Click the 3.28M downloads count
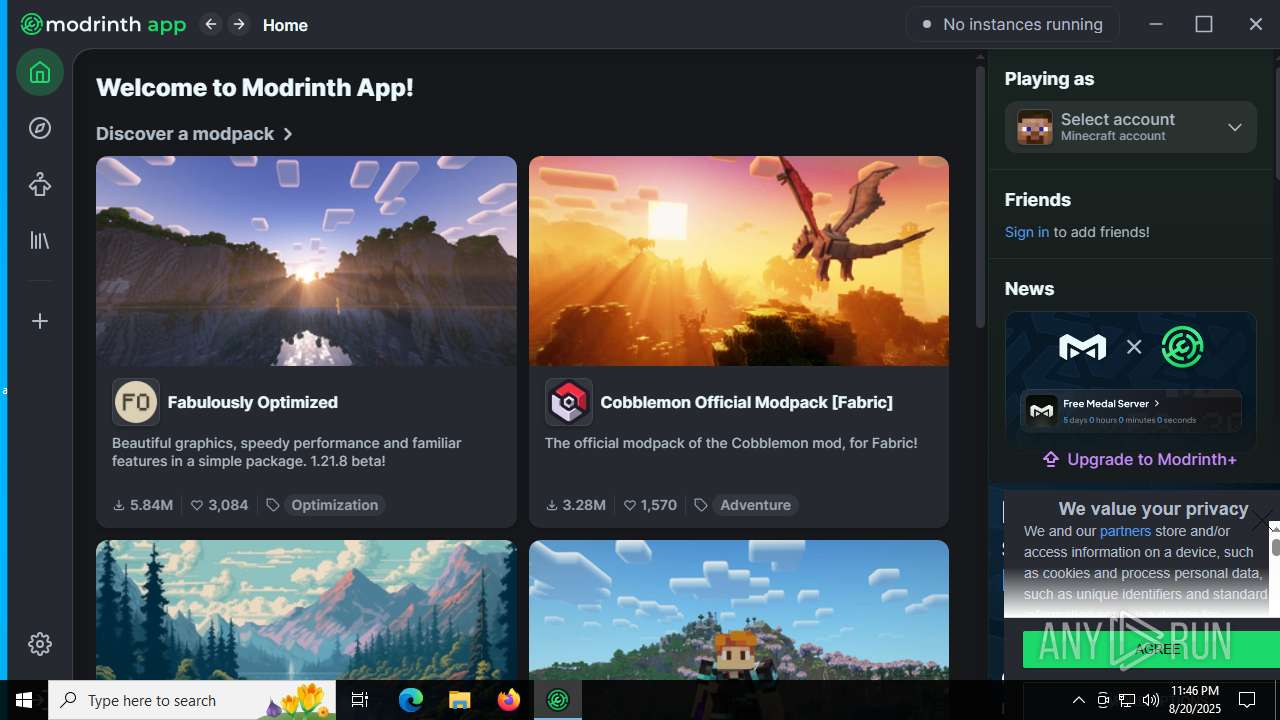 coord(576,505)
